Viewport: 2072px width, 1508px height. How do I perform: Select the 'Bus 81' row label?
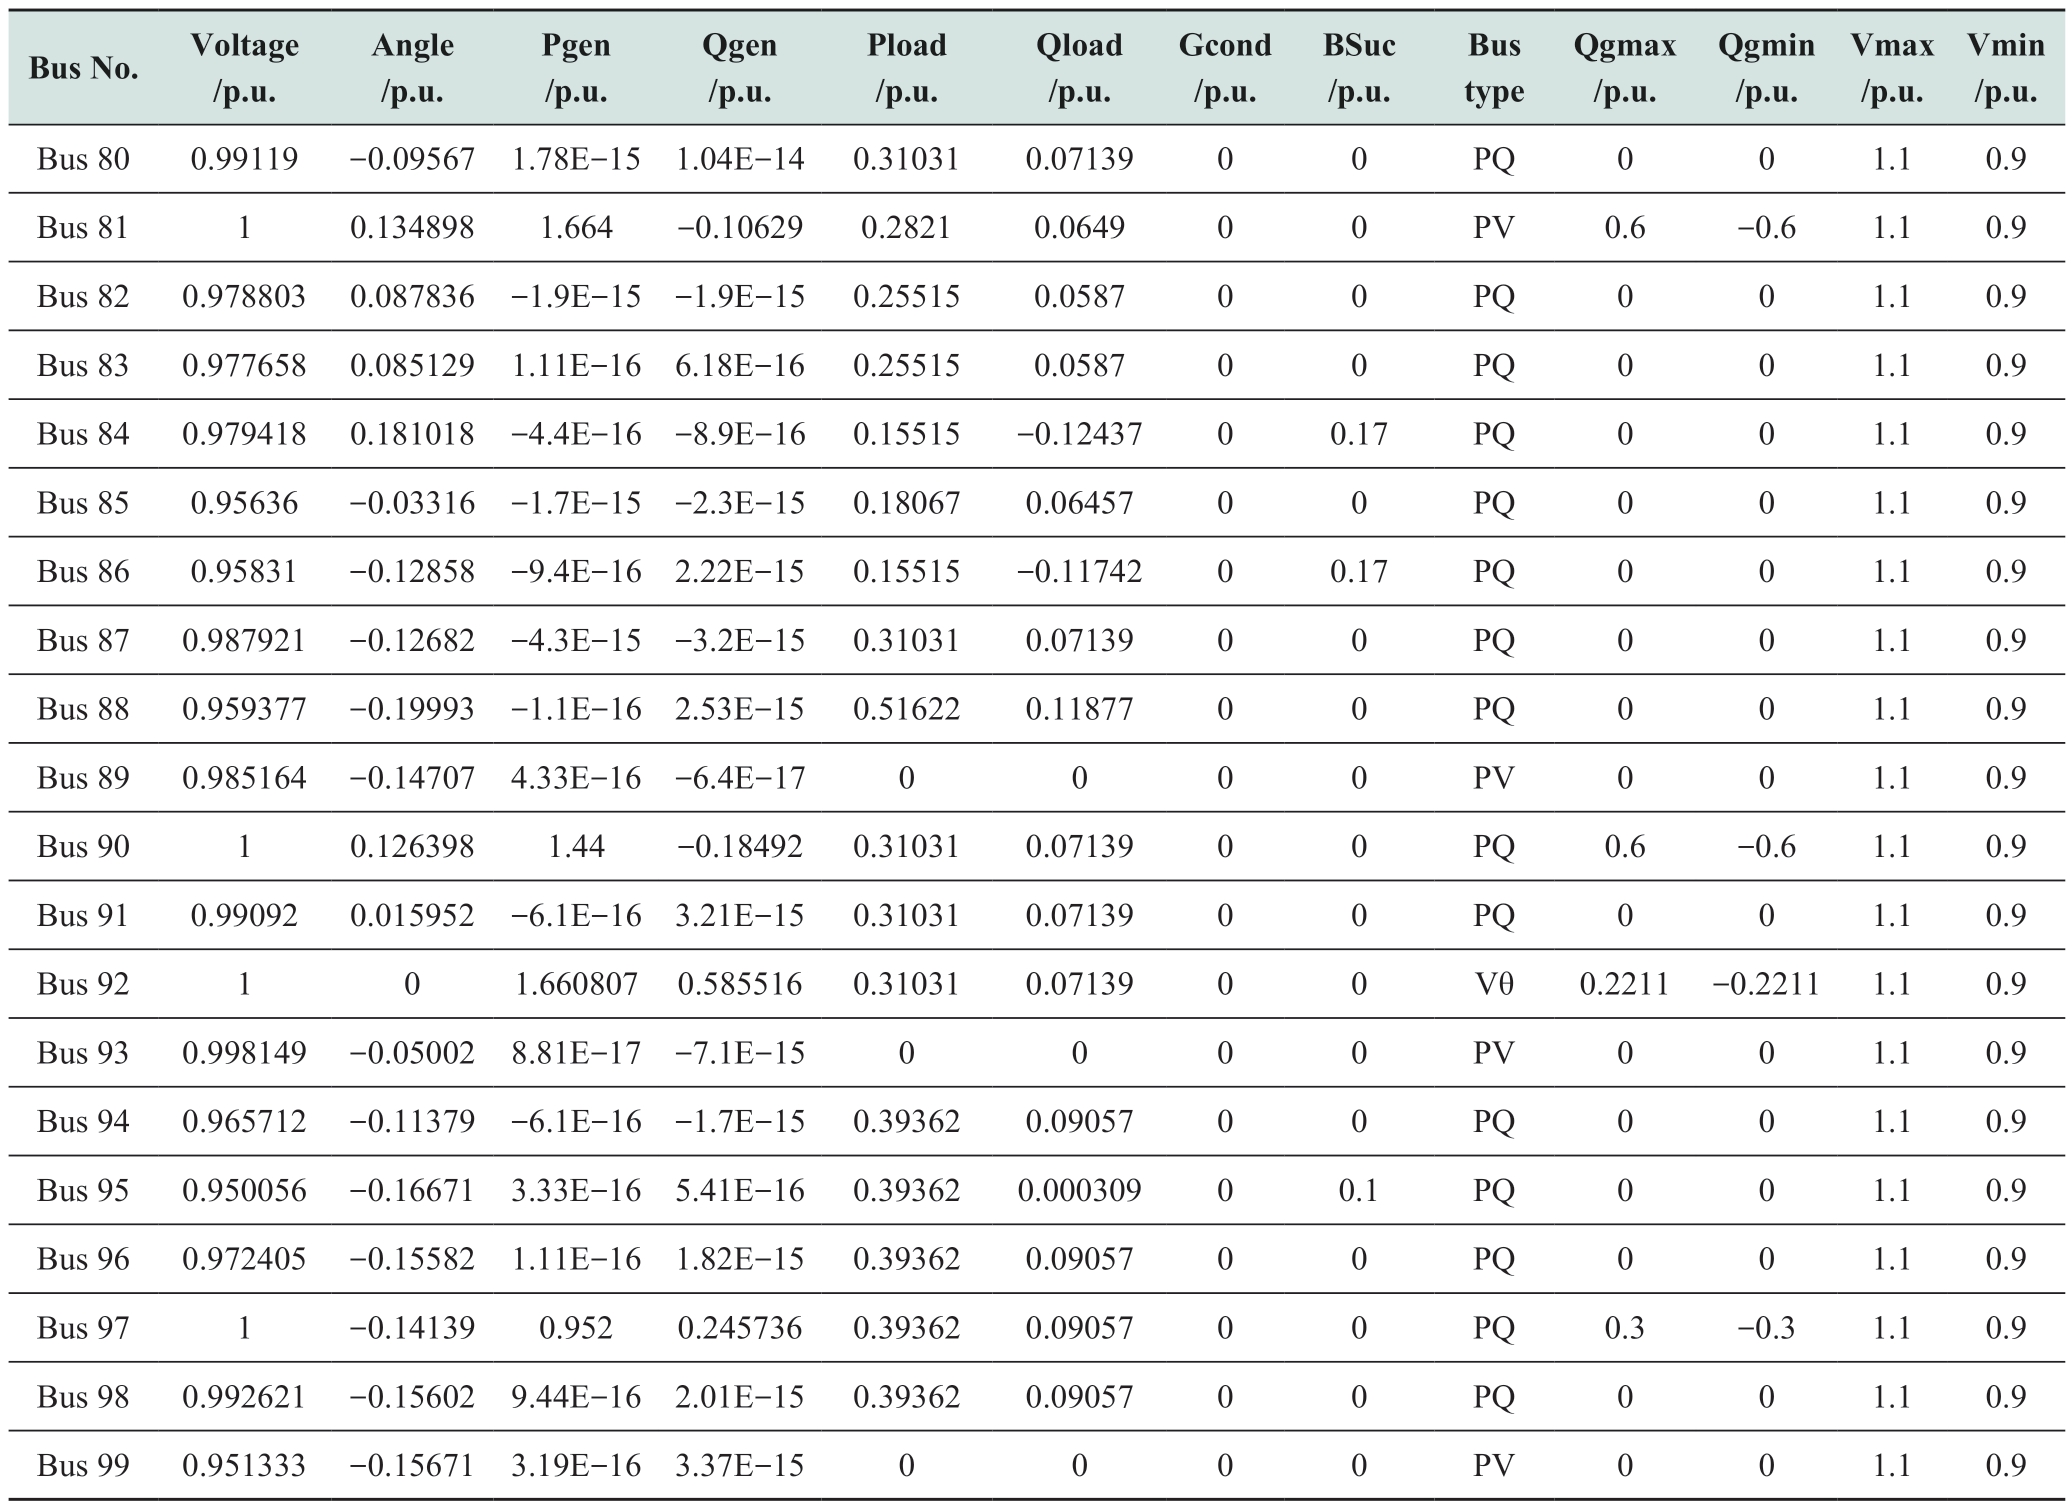(x=83, y=228)
